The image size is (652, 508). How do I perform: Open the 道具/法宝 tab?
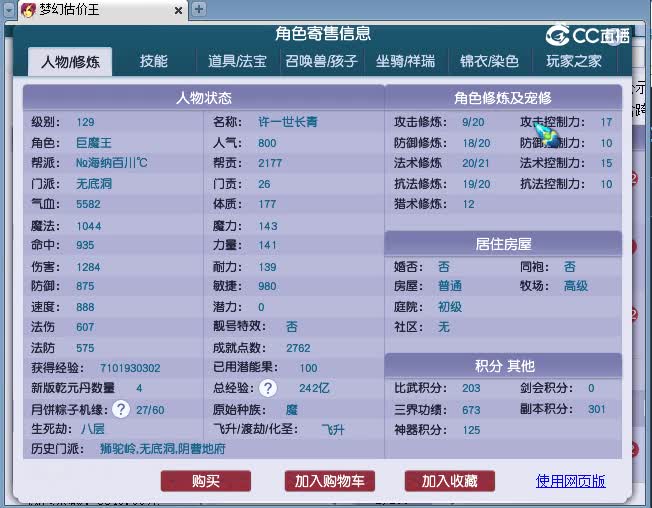(x=237, y=61)
